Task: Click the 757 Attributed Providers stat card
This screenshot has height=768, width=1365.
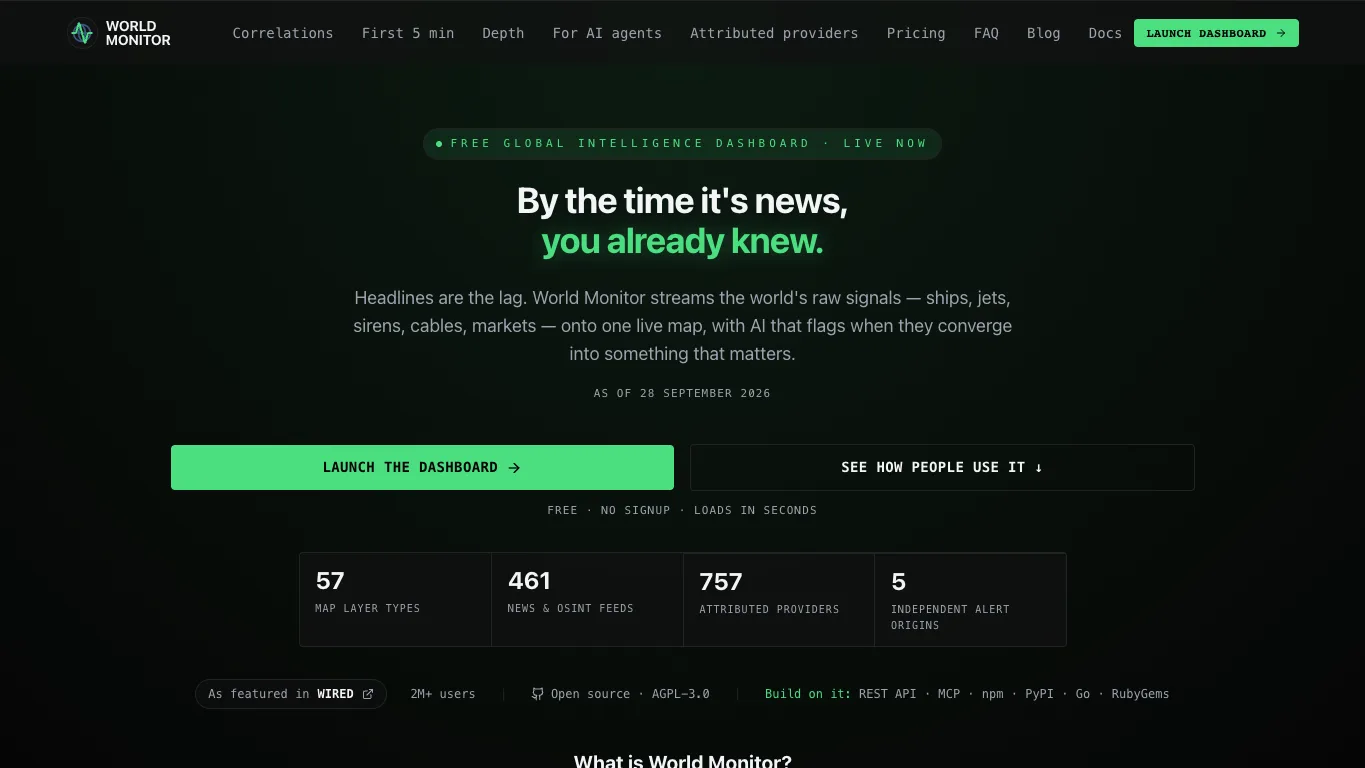Action: pos(779,599)
